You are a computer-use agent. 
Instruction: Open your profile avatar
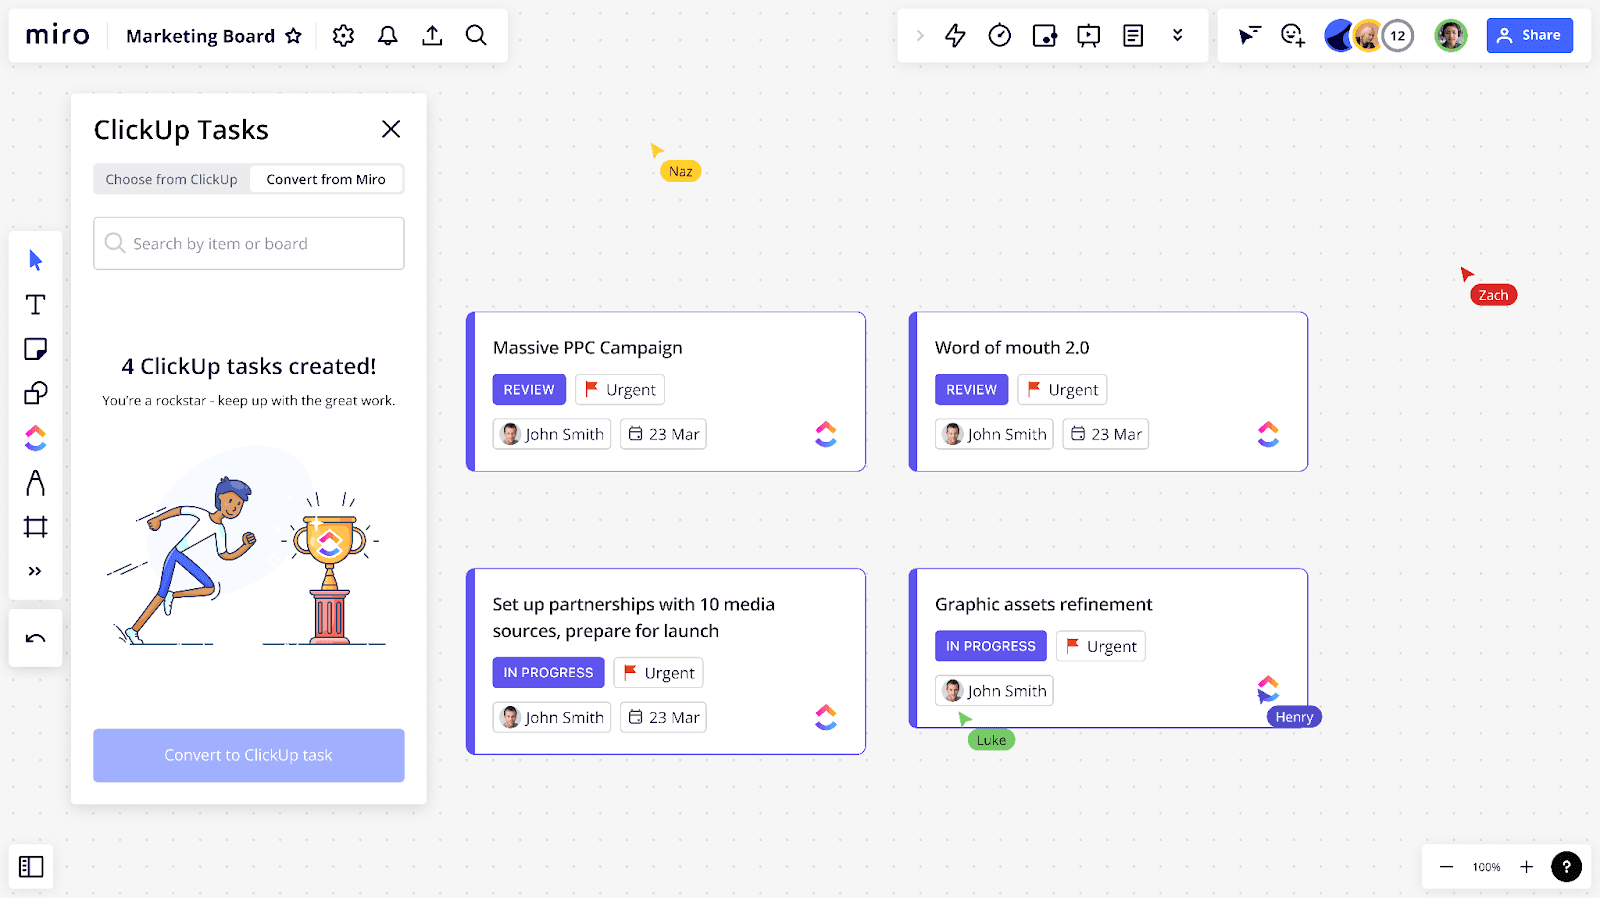click(x=1451, y=36)
